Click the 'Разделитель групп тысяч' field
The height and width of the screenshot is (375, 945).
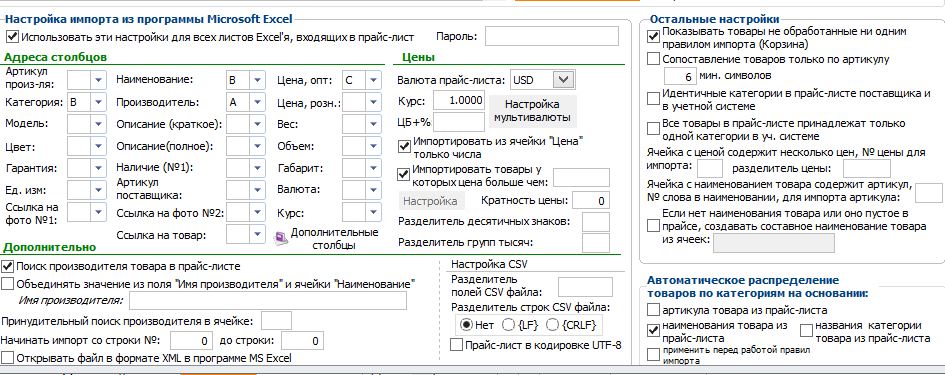tap(595, 243)
